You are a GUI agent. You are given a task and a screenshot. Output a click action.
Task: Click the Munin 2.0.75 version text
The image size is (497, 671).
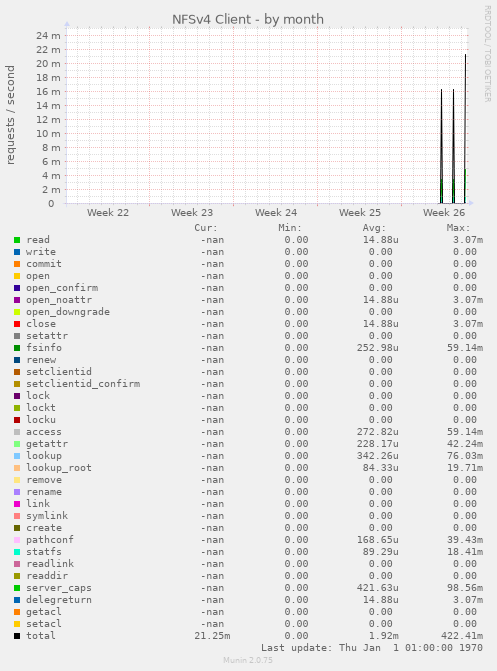point(248,660)
